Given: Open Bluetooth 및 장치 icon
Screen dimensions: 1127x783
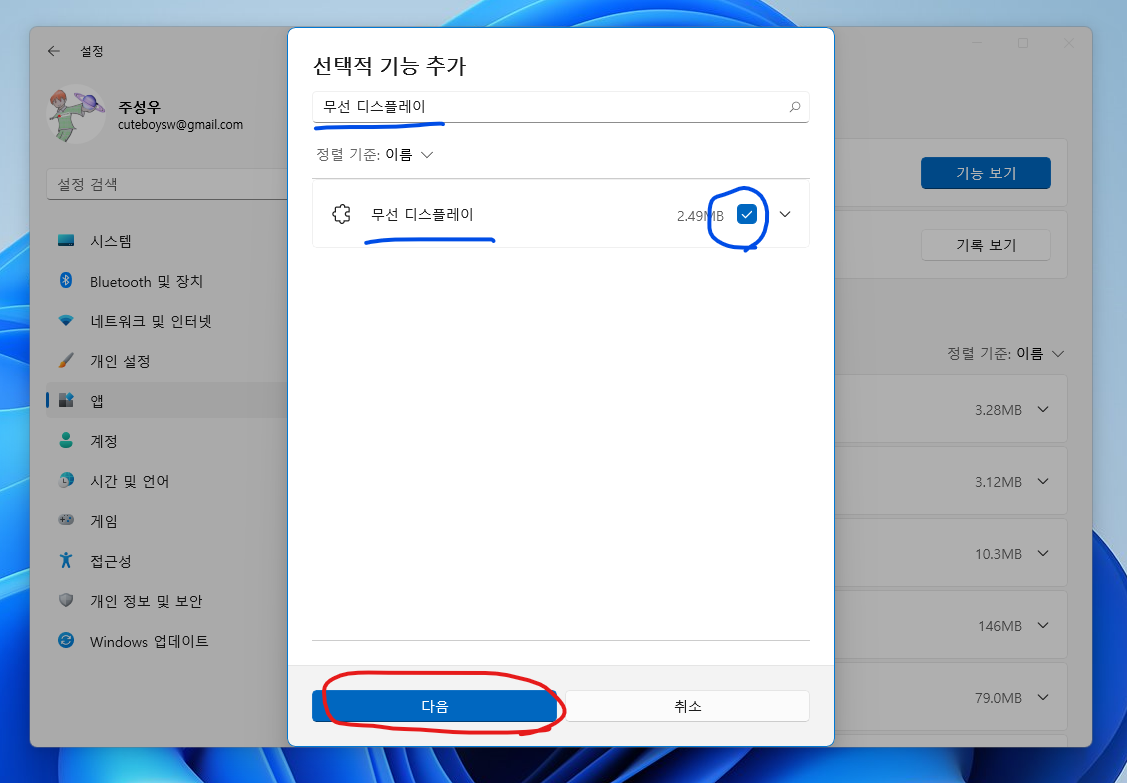Looking at the screenshot, I should 66,280.
